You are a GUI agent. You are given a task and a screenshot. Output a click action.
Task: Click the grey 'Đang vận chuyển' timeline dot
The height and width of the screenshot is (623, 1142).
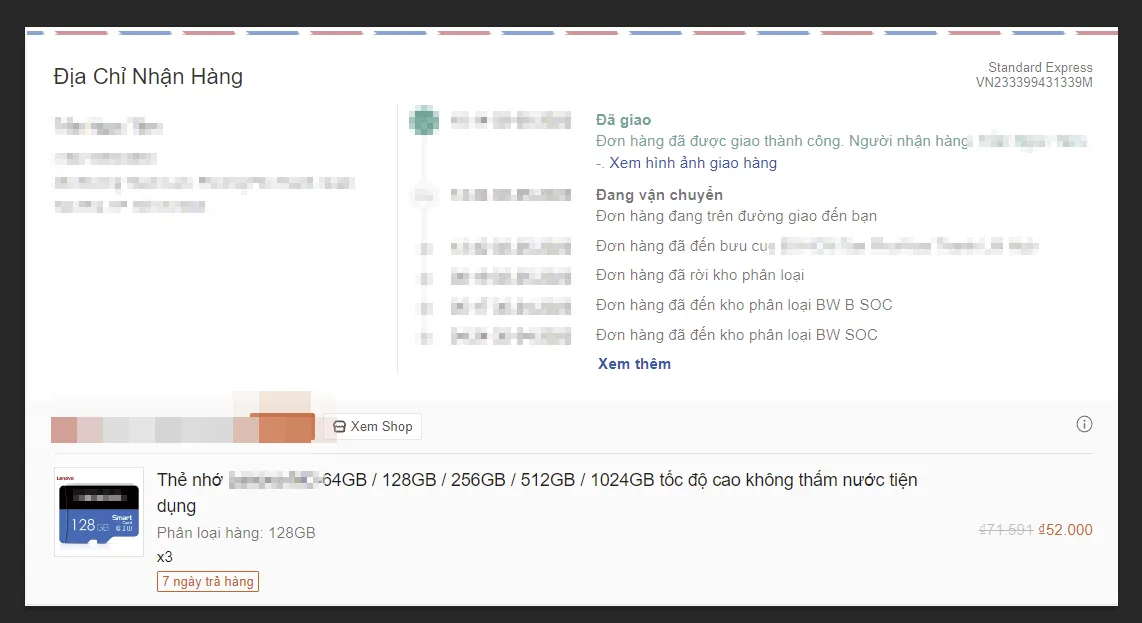tap(424, 196)
